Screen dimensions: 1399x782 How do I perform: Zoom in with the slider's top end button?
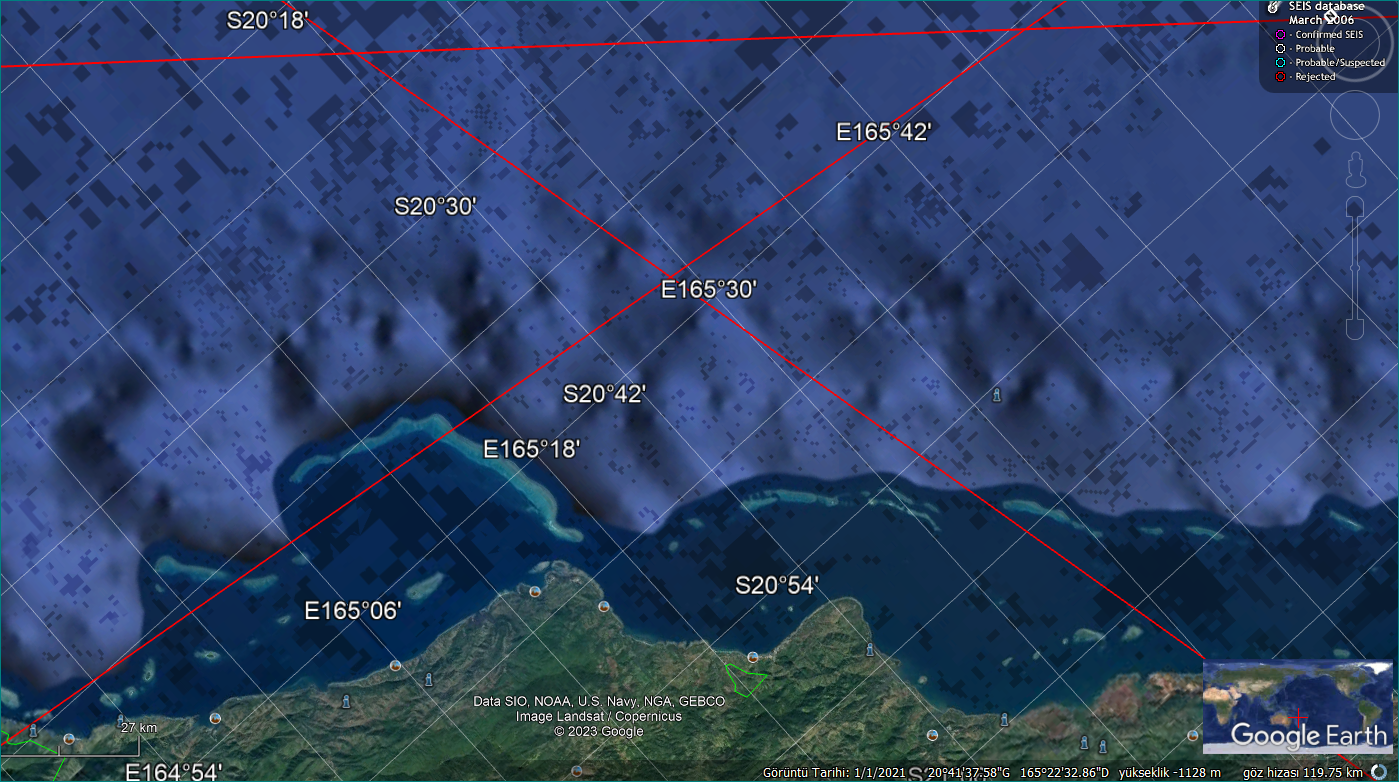tap(1355, 207)
